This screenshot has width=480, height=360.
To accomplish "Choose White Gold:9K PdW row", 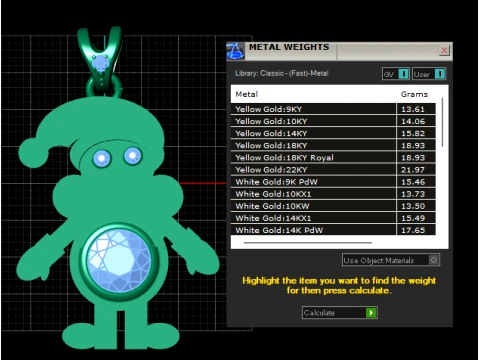I will [333, 182].
